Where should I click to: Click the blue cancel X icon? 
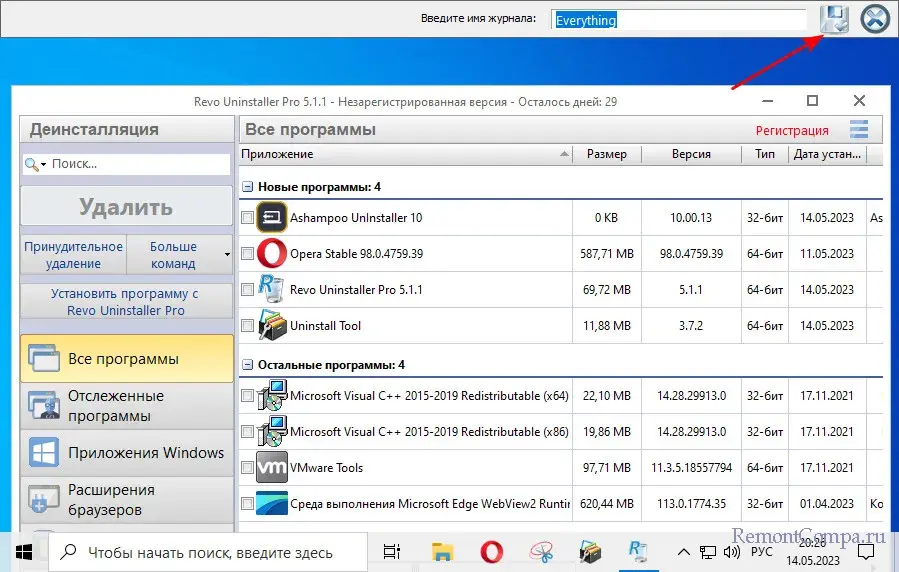(x=875, y=19)
